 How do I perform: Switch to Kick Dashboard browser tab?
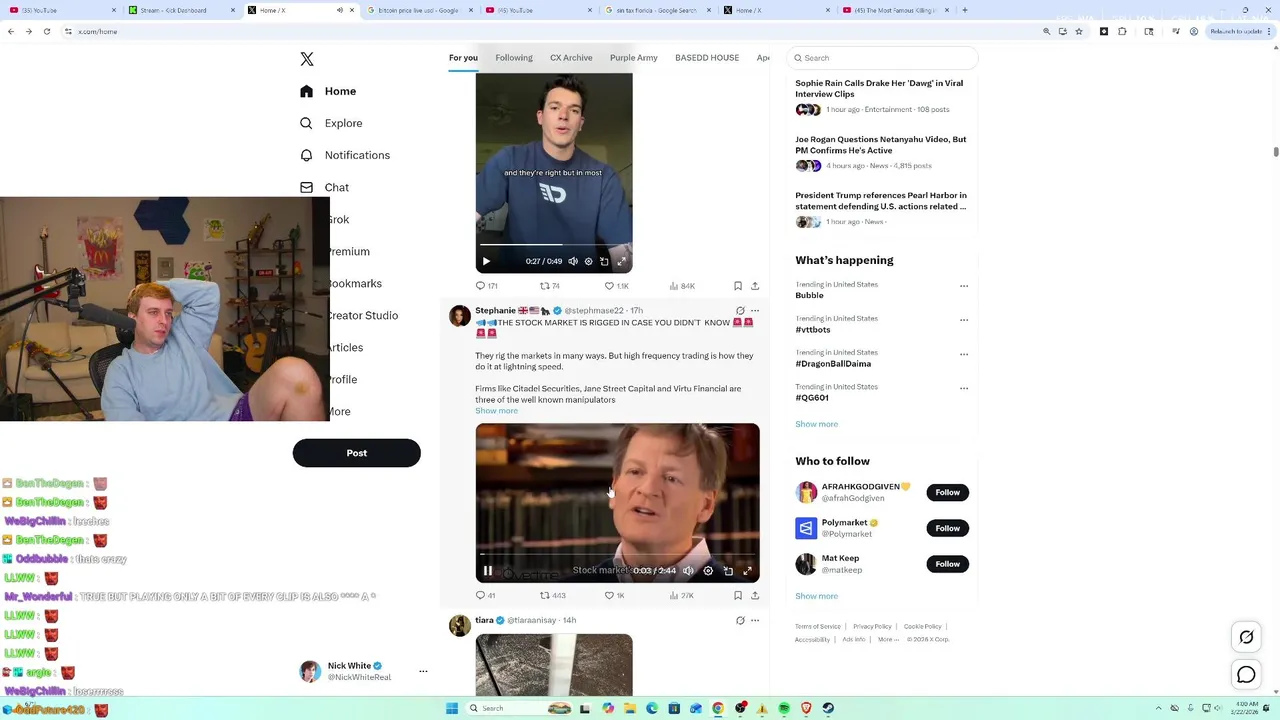[180, 10]
